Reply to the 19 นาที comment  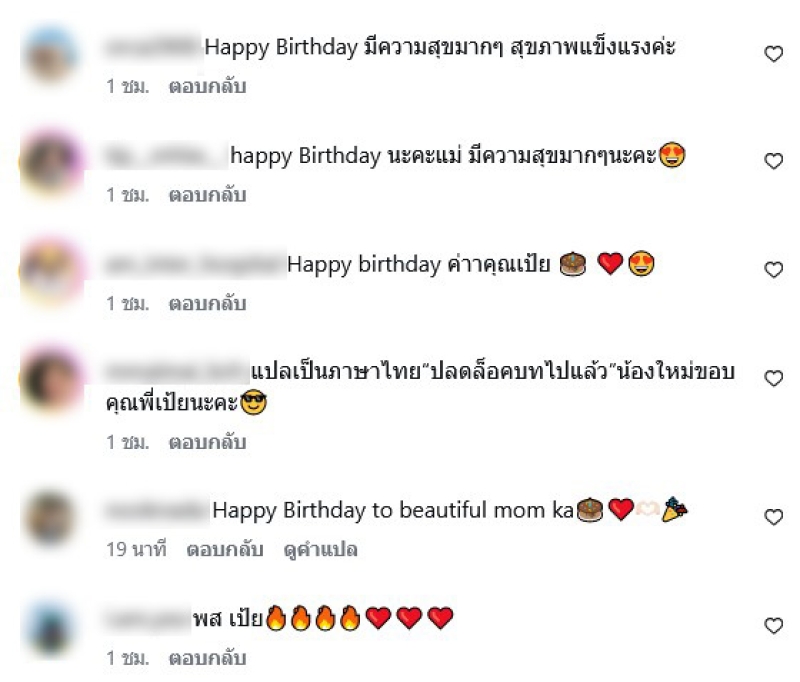tap(224, 550)
